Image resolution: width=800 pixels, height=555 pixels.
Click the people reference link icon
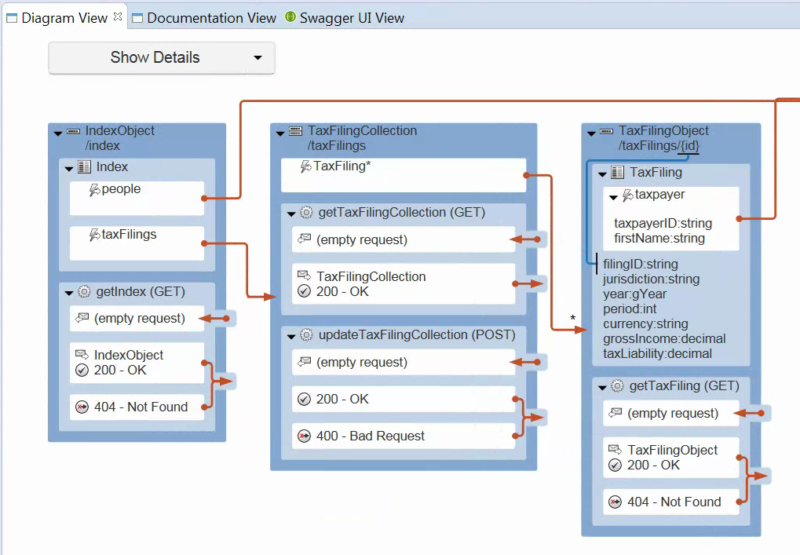[x=95, y=190]
